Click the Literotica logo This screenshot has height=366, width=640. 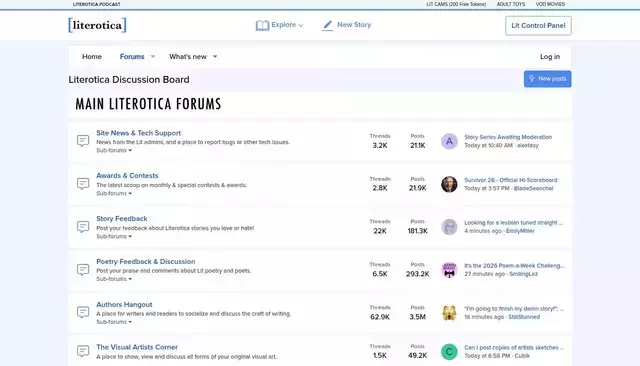(x=97, y=25)
